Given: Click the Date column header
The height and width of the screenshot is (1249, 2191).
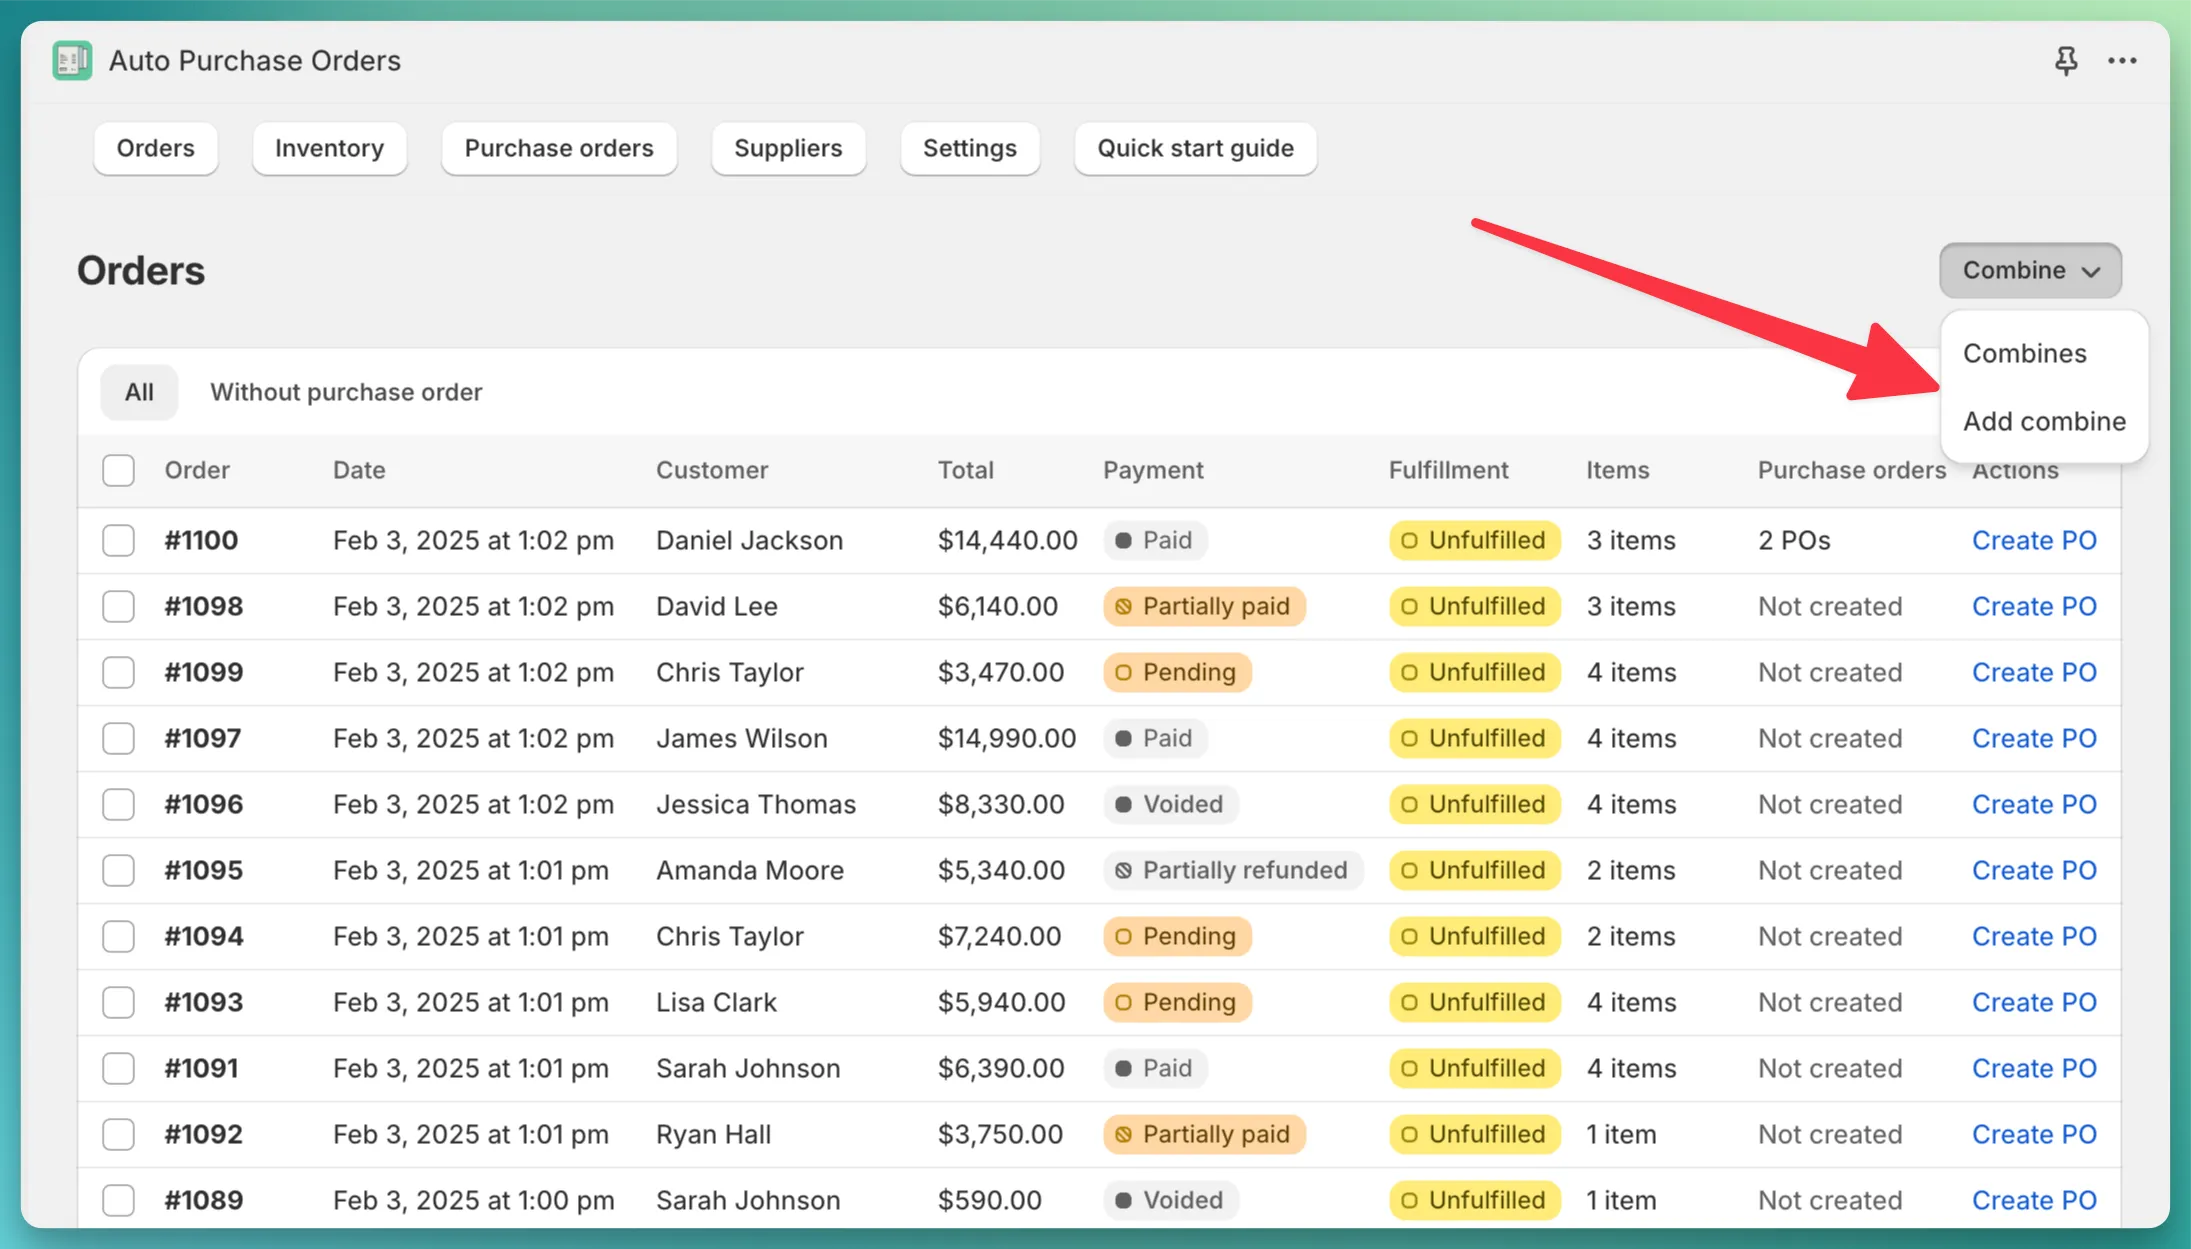Looking at the screenshot, I should 359,470.
